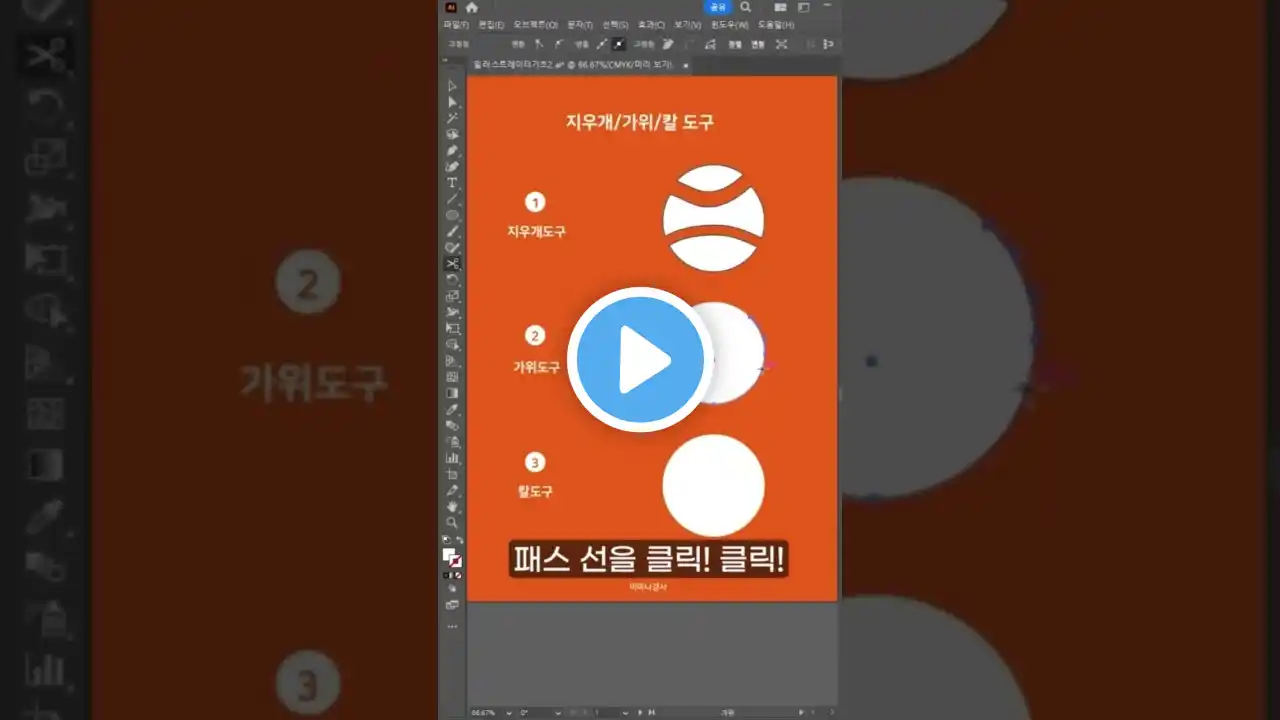Screen dimensions: 1280x720
Task: Select the document tab 일러스트레이터기초2
Action: 572,65
